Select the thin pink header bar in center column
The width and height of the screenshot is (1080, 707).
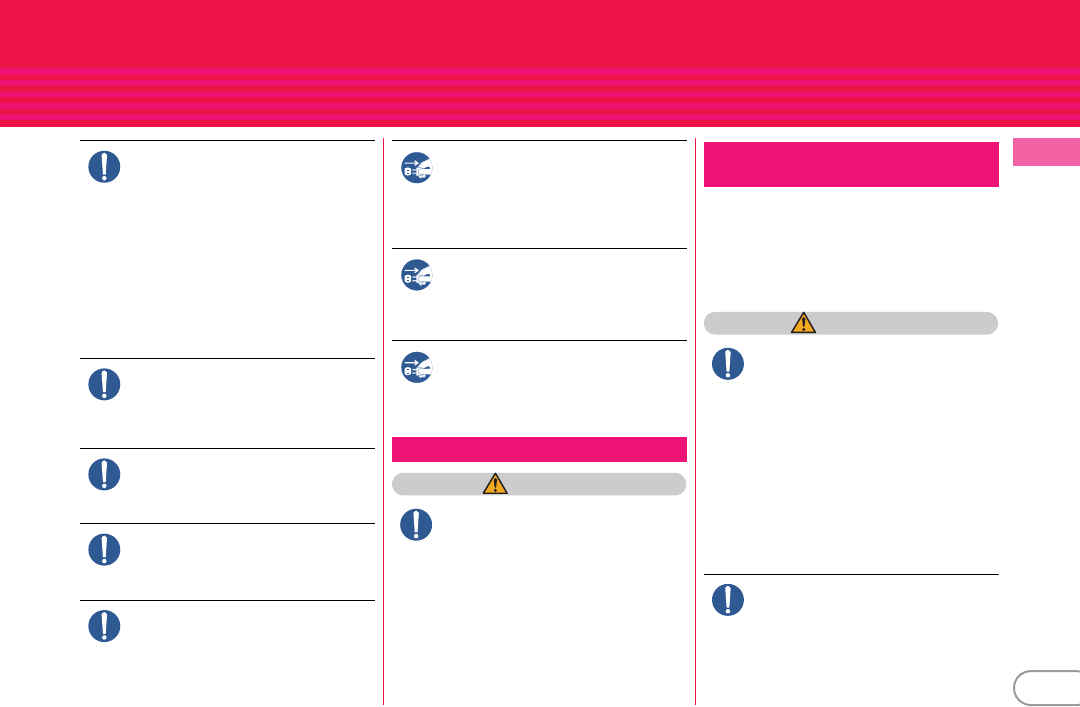[539, 449]
